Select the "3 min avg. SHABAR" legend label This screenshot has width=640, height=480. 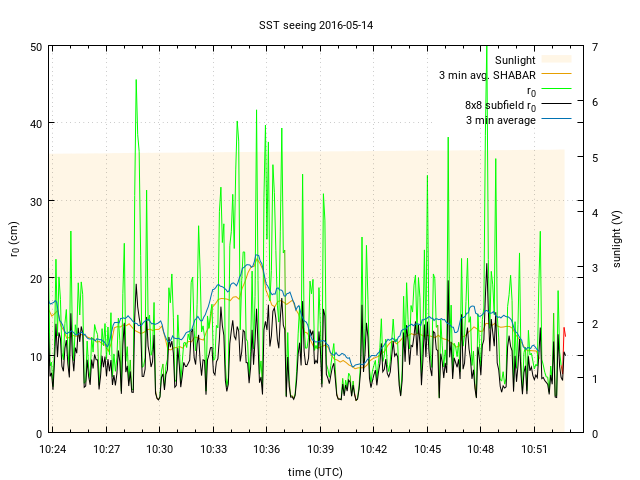pos(487,75)
